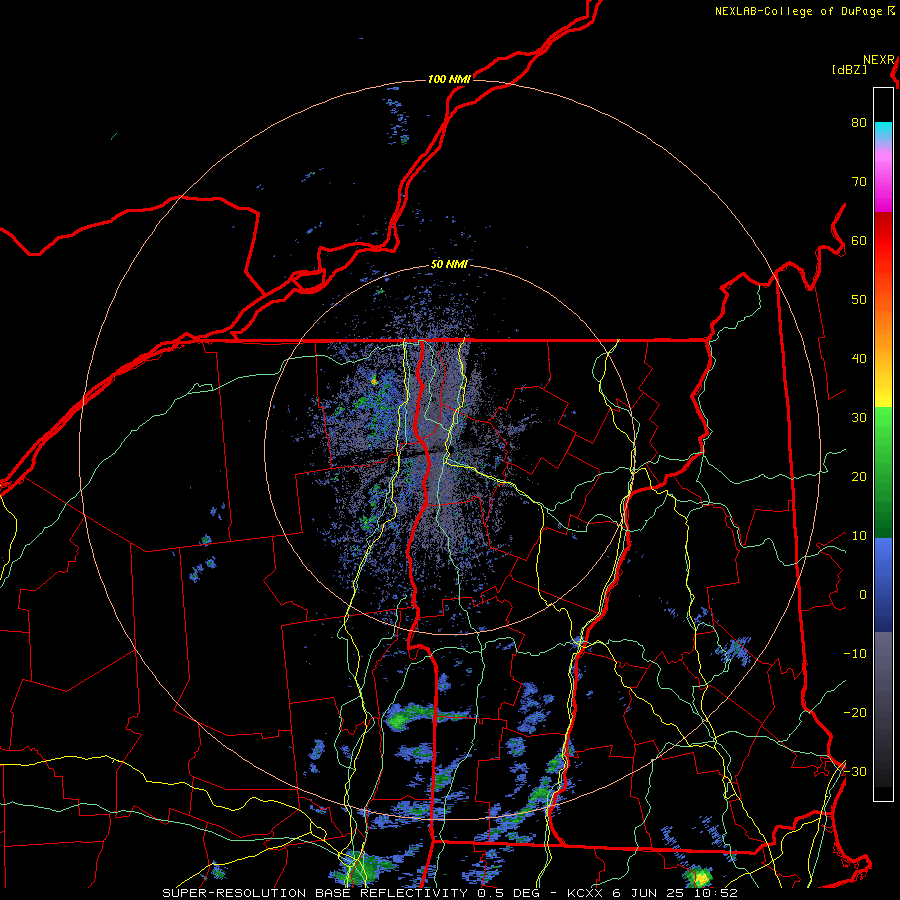Click the cyan top segment of color bar
This screenshot has height=900, width=900.
[x=883, y=131]
